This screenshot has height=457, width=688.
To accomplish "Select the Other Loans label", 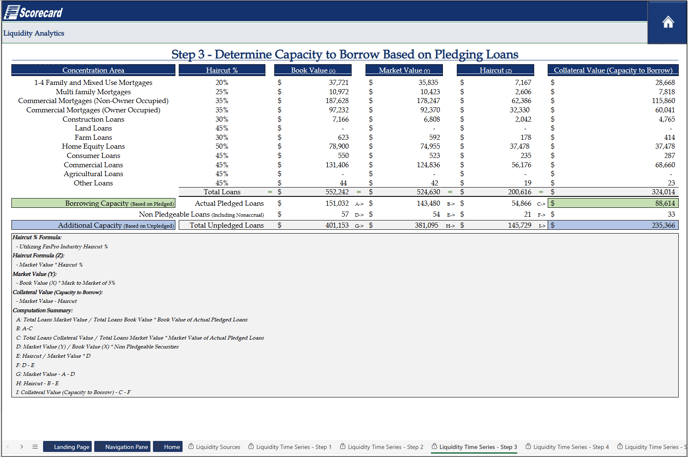I will click(x=93, y=183).
